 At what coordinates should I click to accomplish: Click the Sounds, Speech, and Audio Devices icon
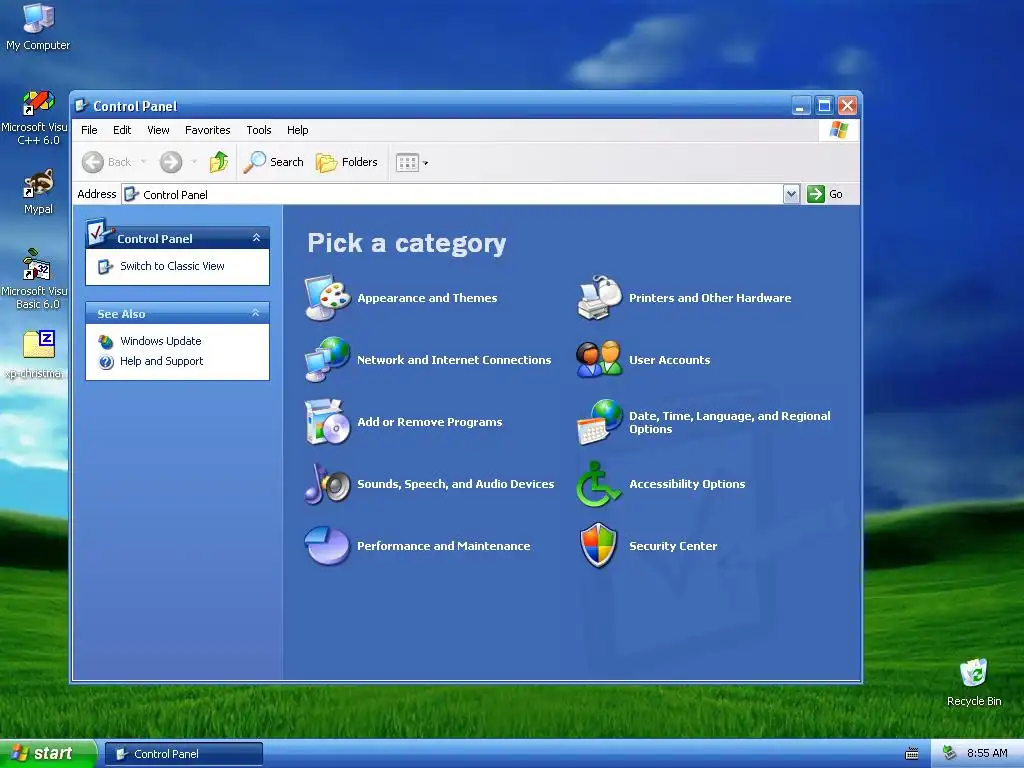coord(327,484)
